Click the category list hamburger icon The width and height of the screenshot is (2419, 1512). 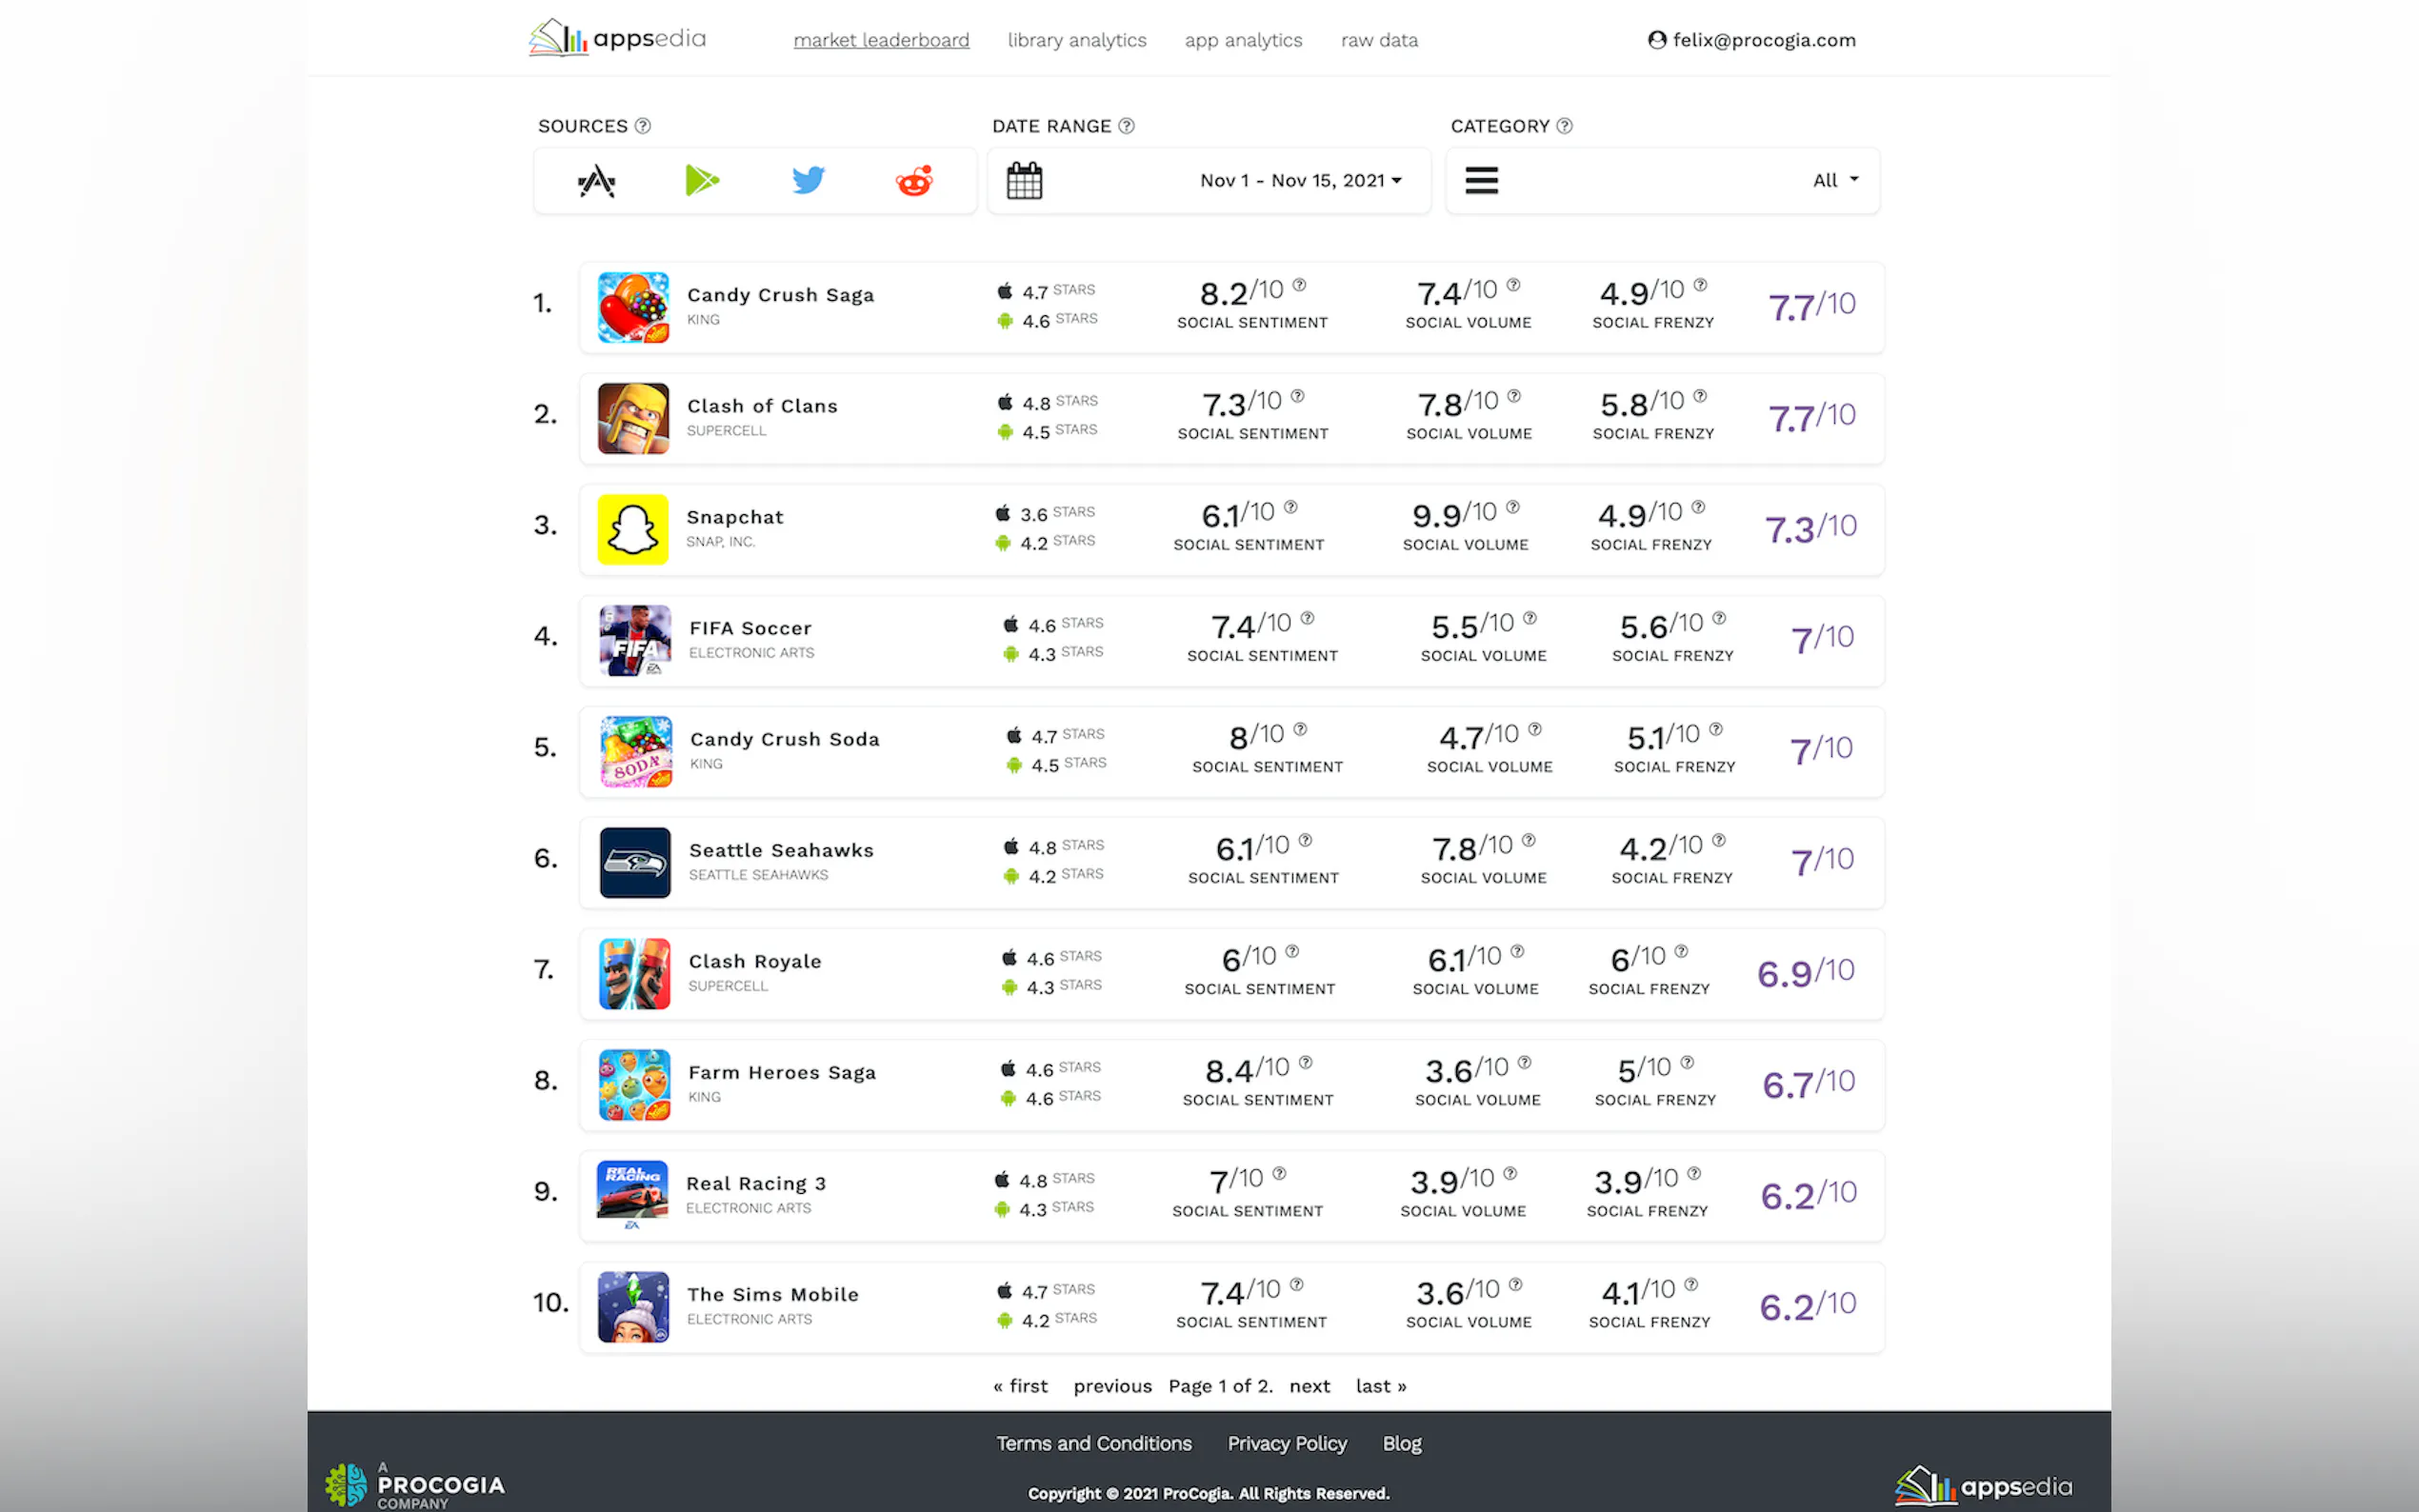pyautogui.click(x=1481, y=181)
